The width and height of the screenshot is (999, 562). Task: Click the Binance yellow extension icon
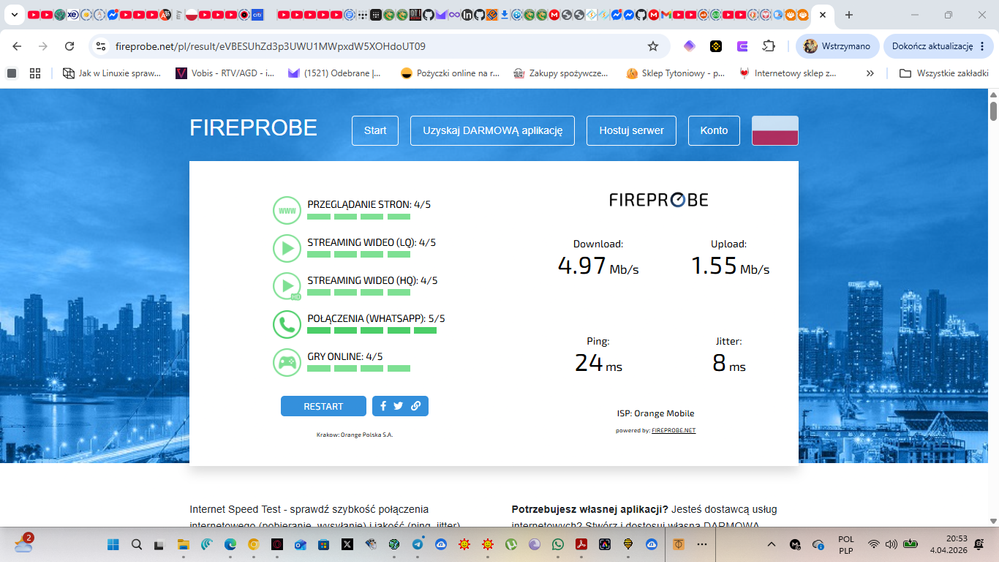pyautogui.click(x=715, y=46)
